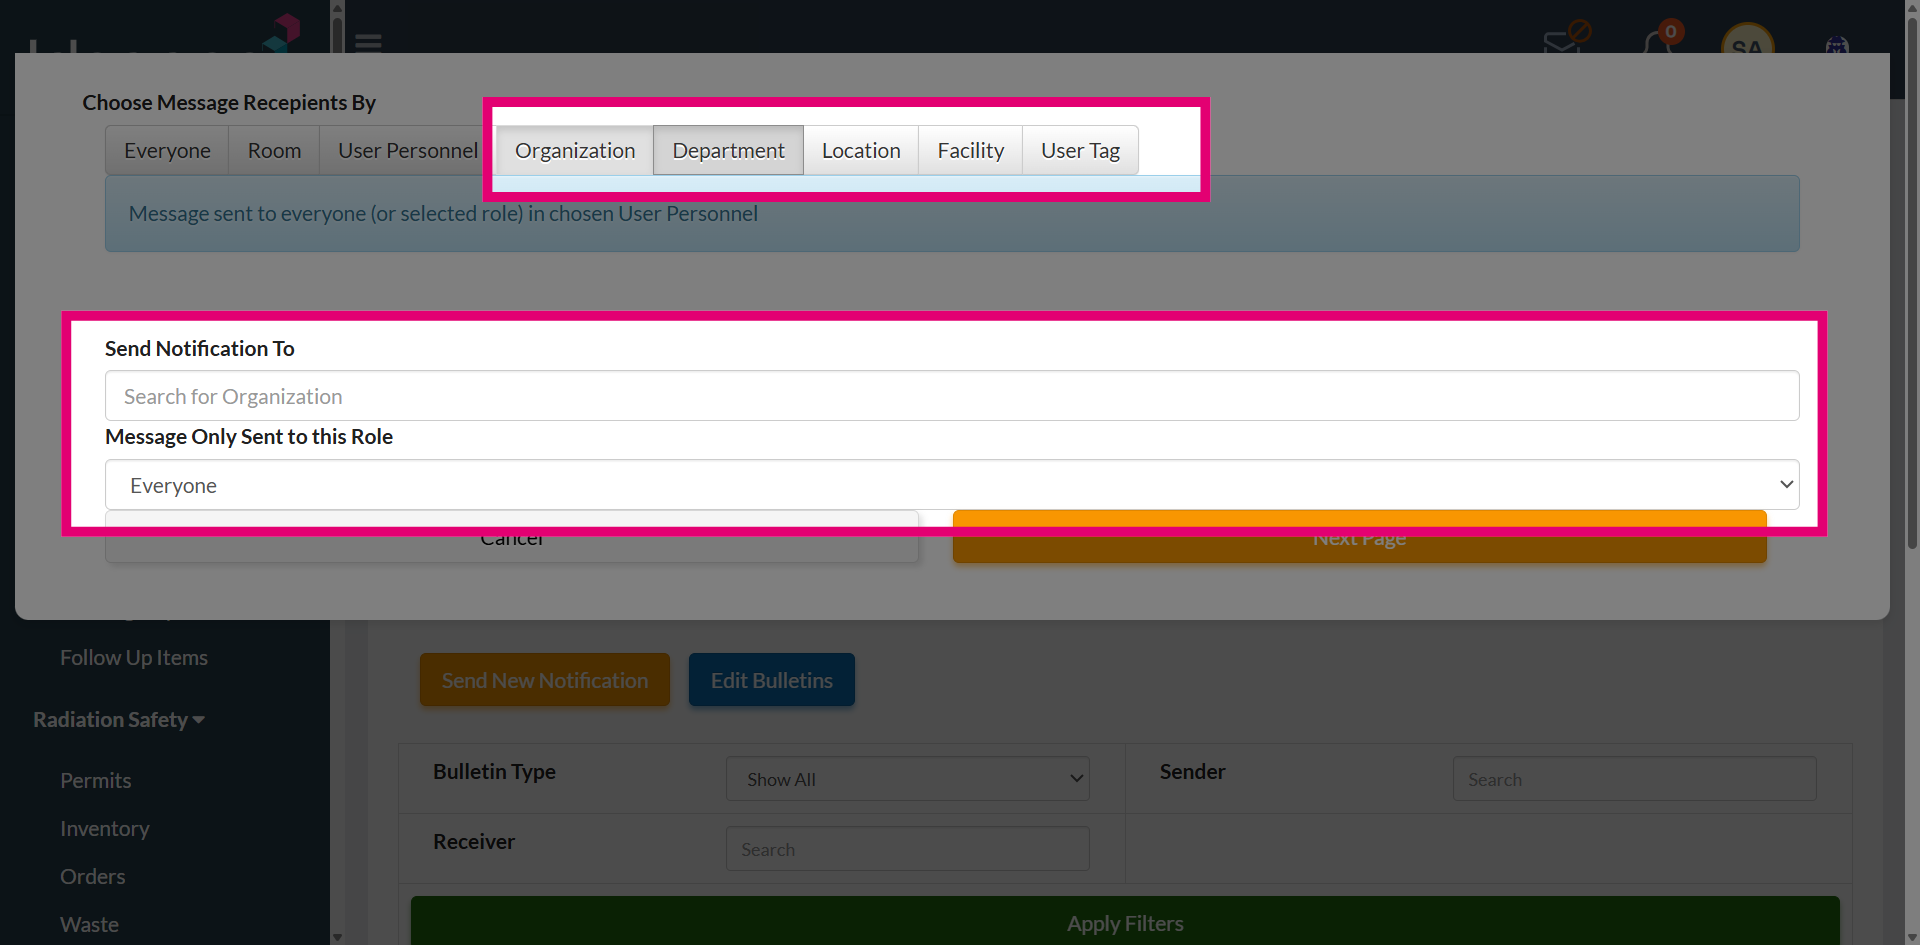The height and width of the screenshot is (945, 1920).
Task: Open Waste in the sidebar
Action: click(89, 925)
